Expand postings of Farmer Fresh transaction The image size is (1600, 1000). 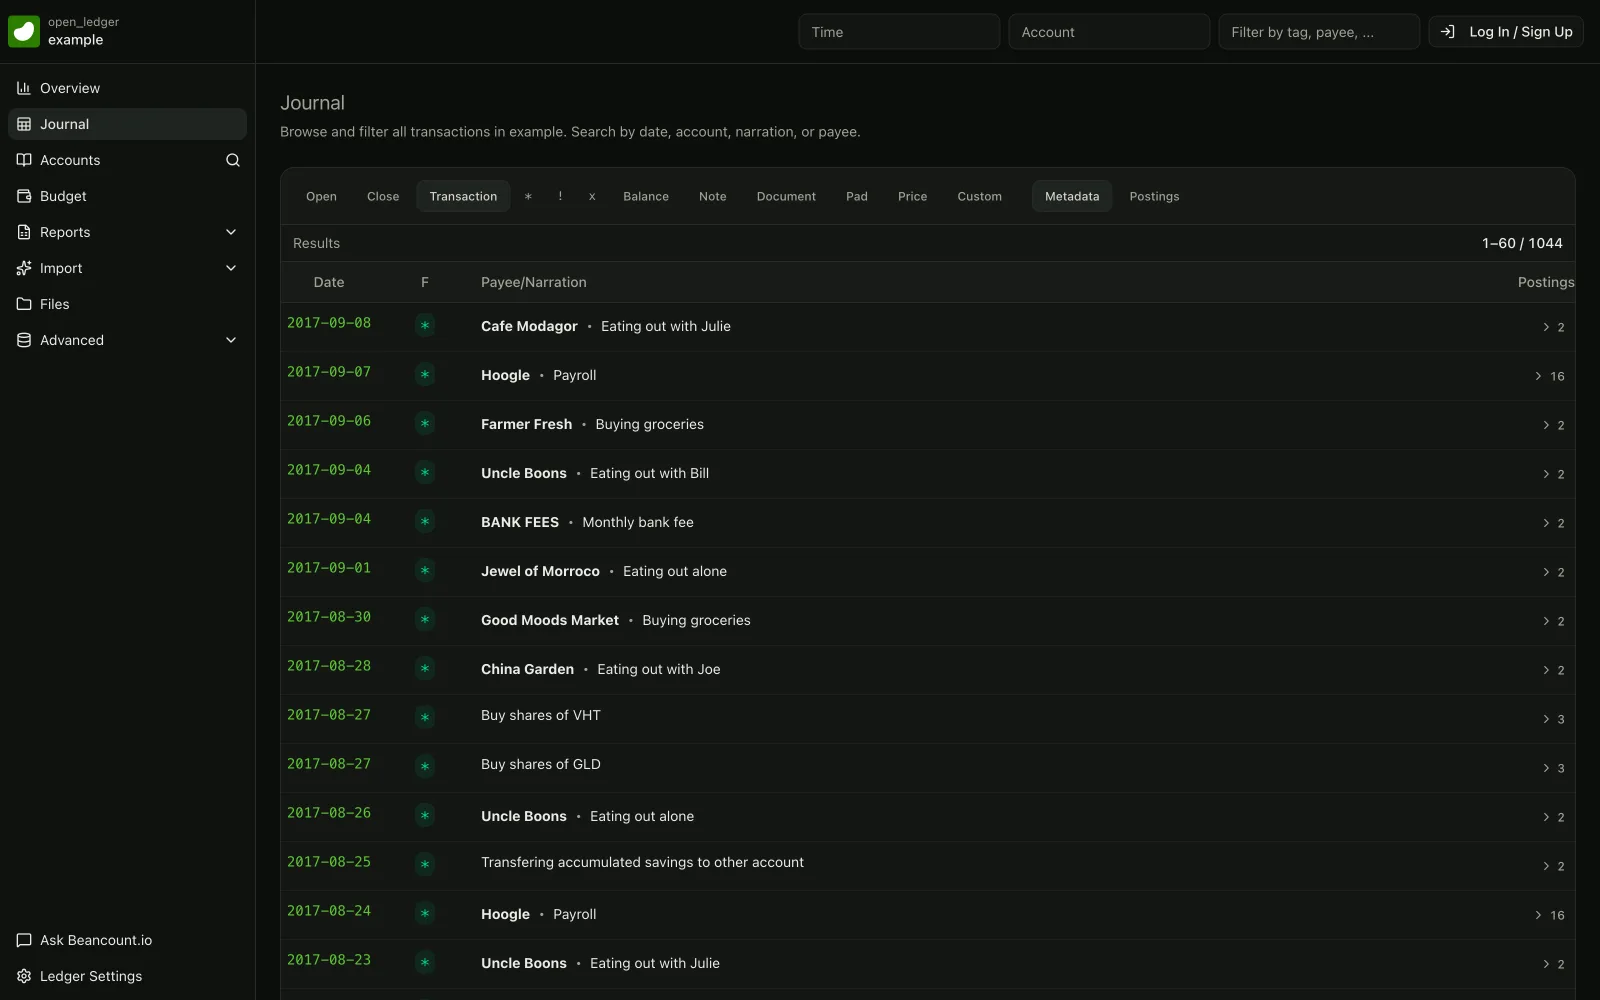coord(1553,425)
